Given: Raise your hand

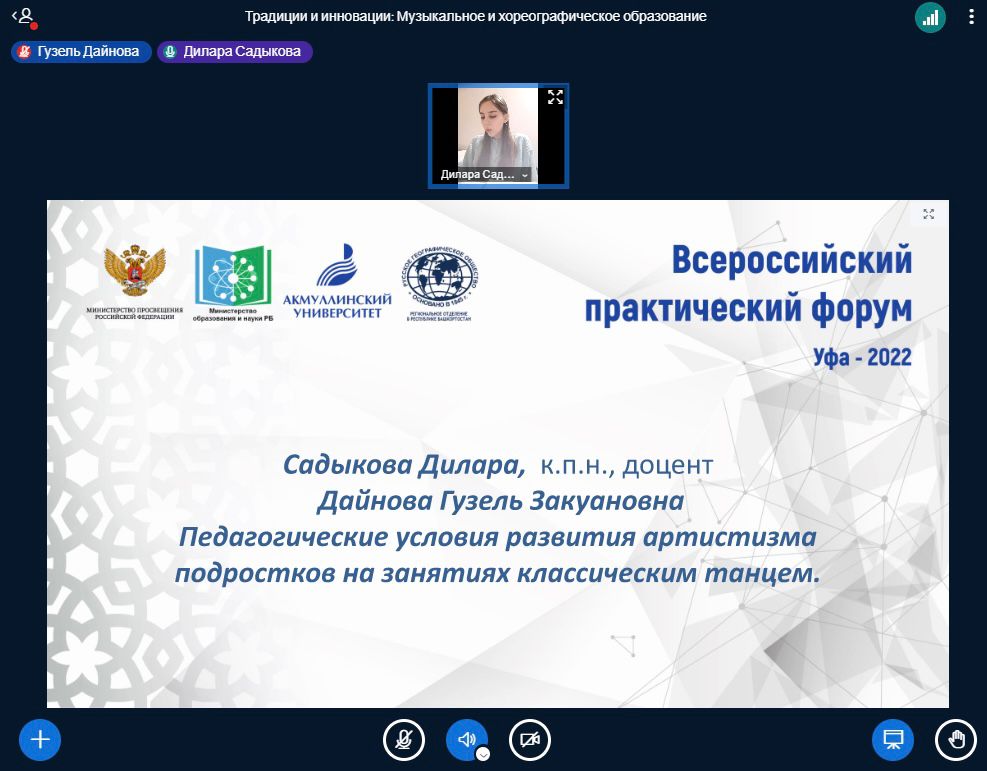Looking at the screenshot, I should pos(955,740).
